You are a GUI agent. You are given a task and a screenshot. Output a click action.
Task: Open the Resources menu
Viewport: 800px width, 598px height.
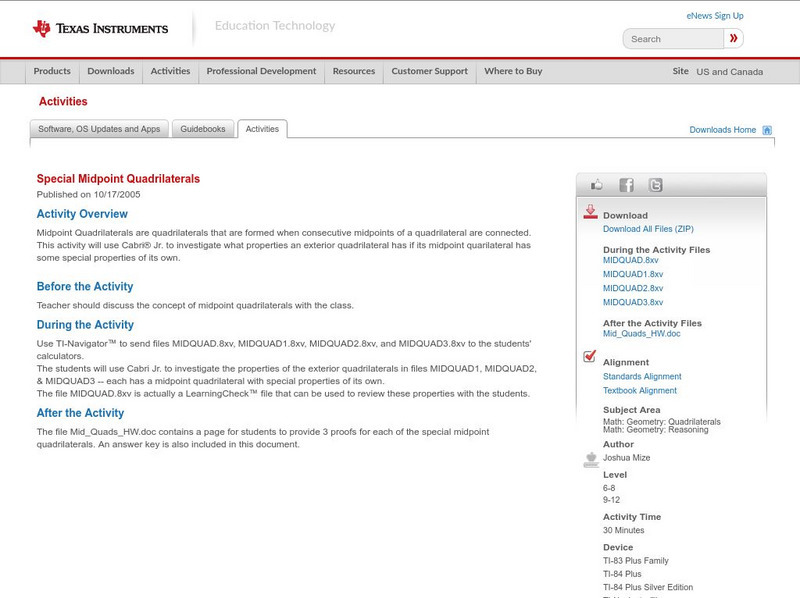tap(354, 71)
